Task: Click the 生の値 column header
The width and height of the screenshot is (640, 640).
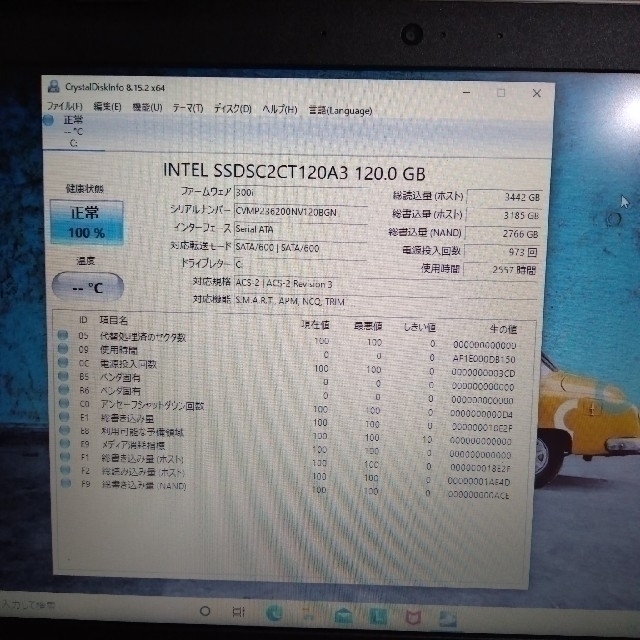Action: 504,329
